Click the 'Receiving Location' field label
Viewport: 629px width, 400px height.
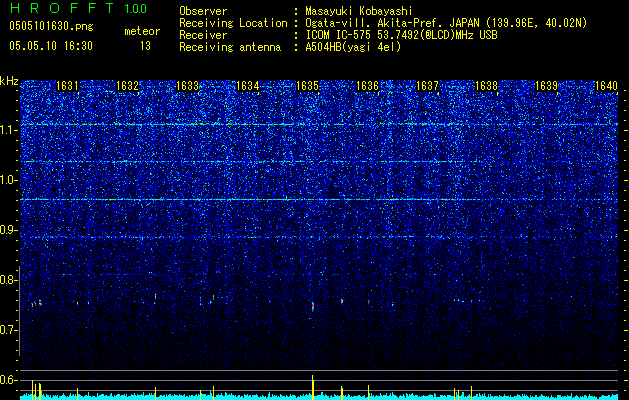click(233, 23)
